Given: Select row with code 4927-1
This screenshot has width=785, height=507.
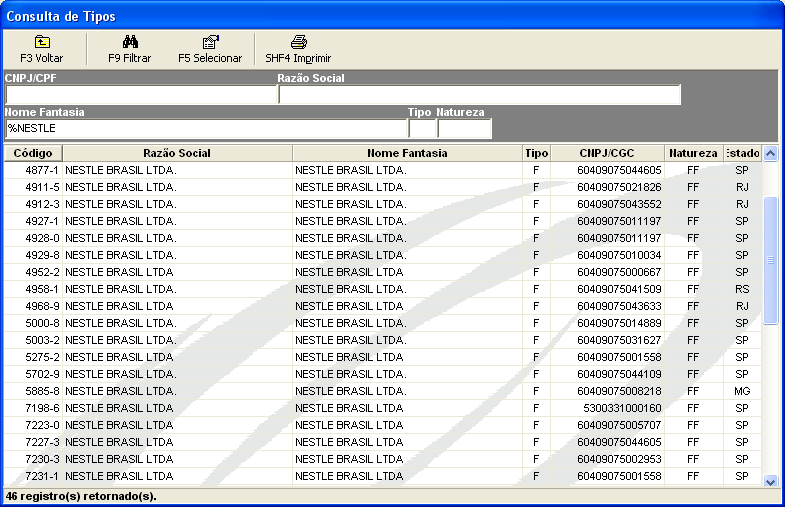Looking at the screenshot, I should point(382,221).
